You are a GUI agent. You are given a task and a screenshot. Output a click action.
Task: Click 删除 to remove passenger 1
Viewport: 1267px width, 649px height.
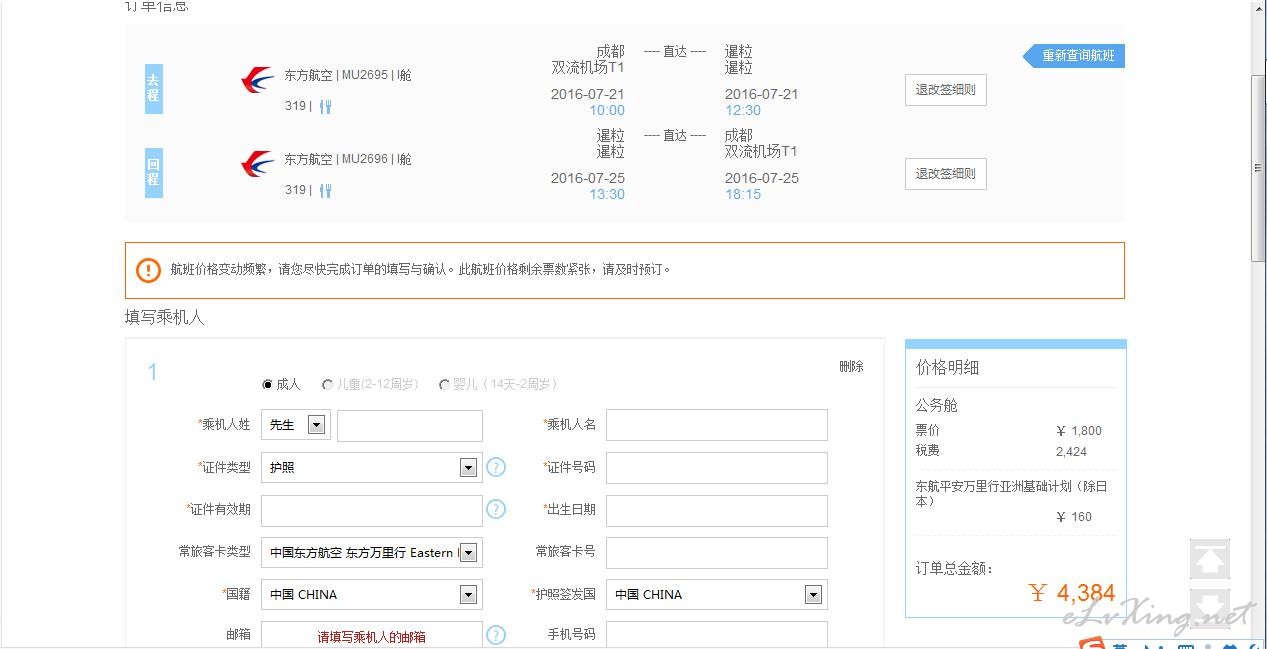(851, 367)
